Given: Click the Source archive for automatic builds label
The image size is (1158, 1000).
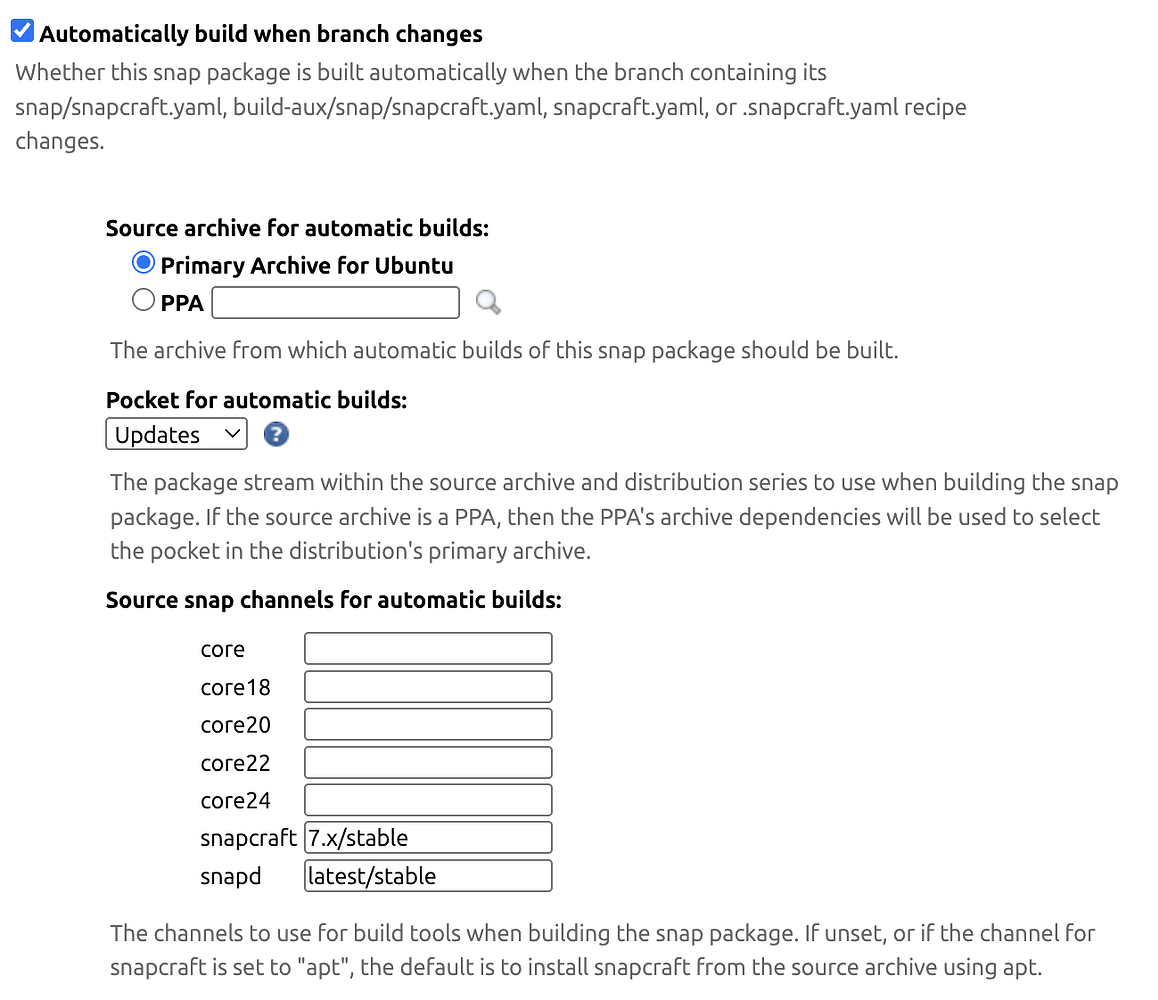Looking at the screenshot, I should coord(297,227).
